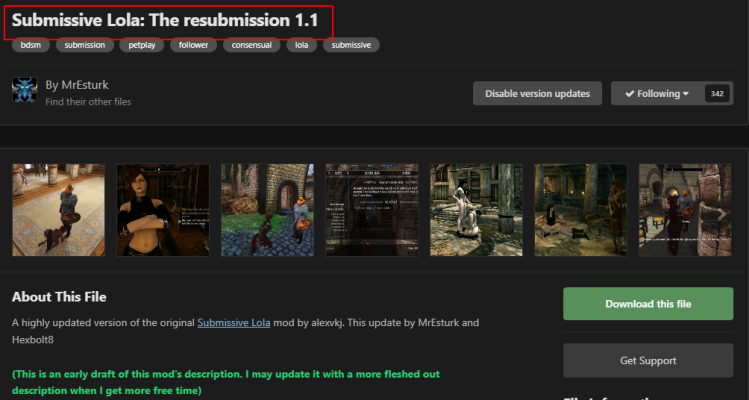Open the Submissive Lola original mod link
Screen dimensions: 749x400
[x=234, y=323]
